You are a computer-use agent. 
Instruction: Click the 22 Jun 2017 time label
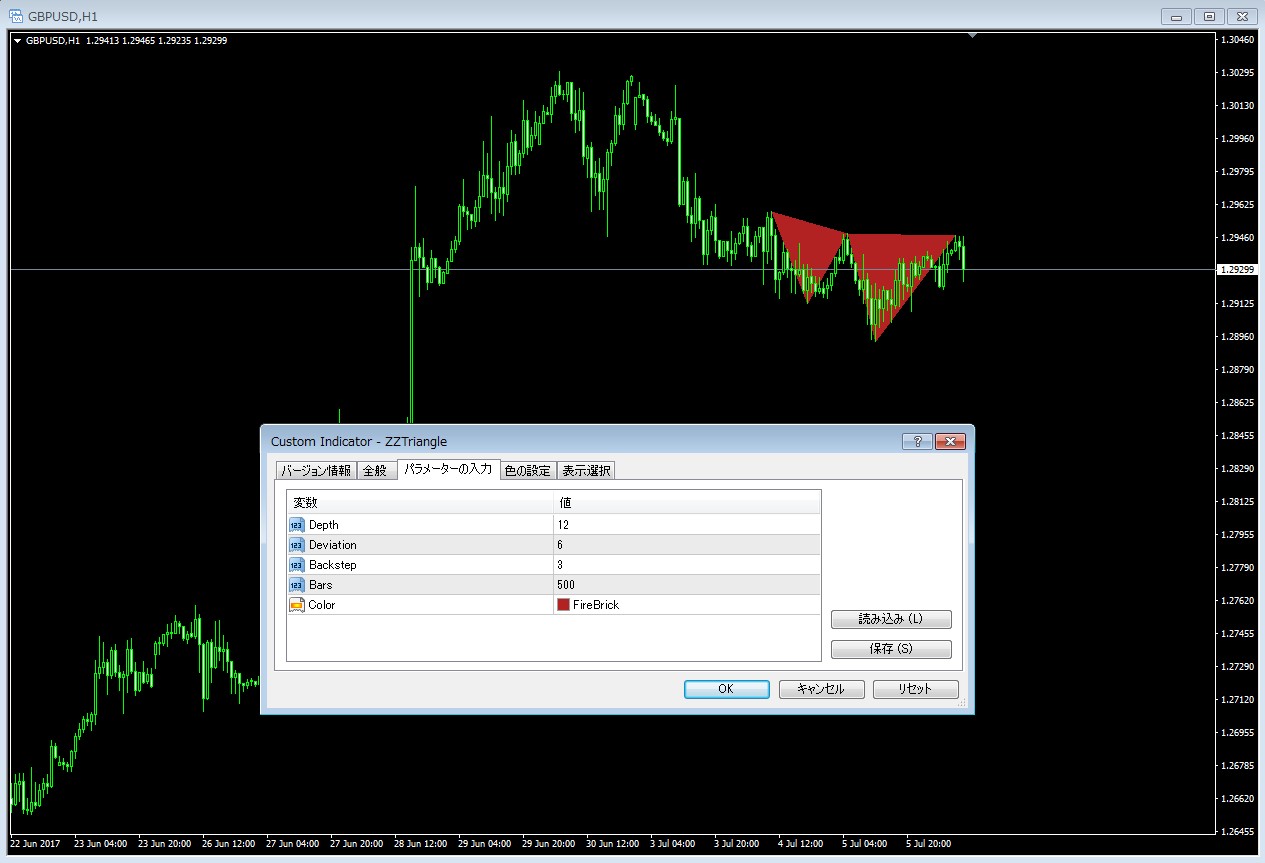tap(35, 845)
